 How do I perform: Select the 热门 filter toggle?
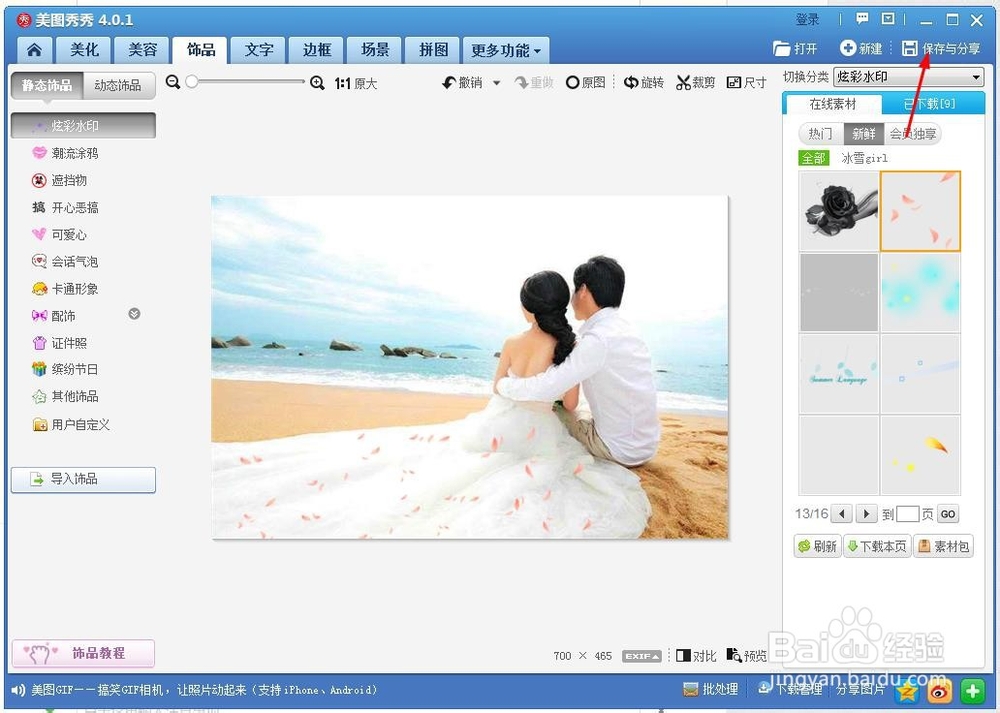(x=821, y=134)
